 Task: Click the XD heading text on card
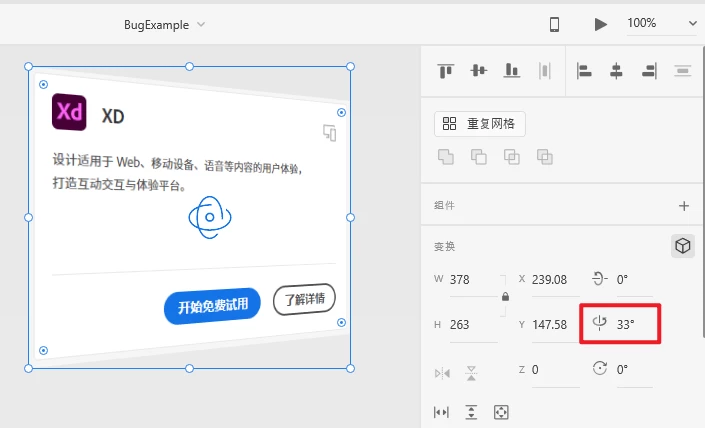[113, 116]
